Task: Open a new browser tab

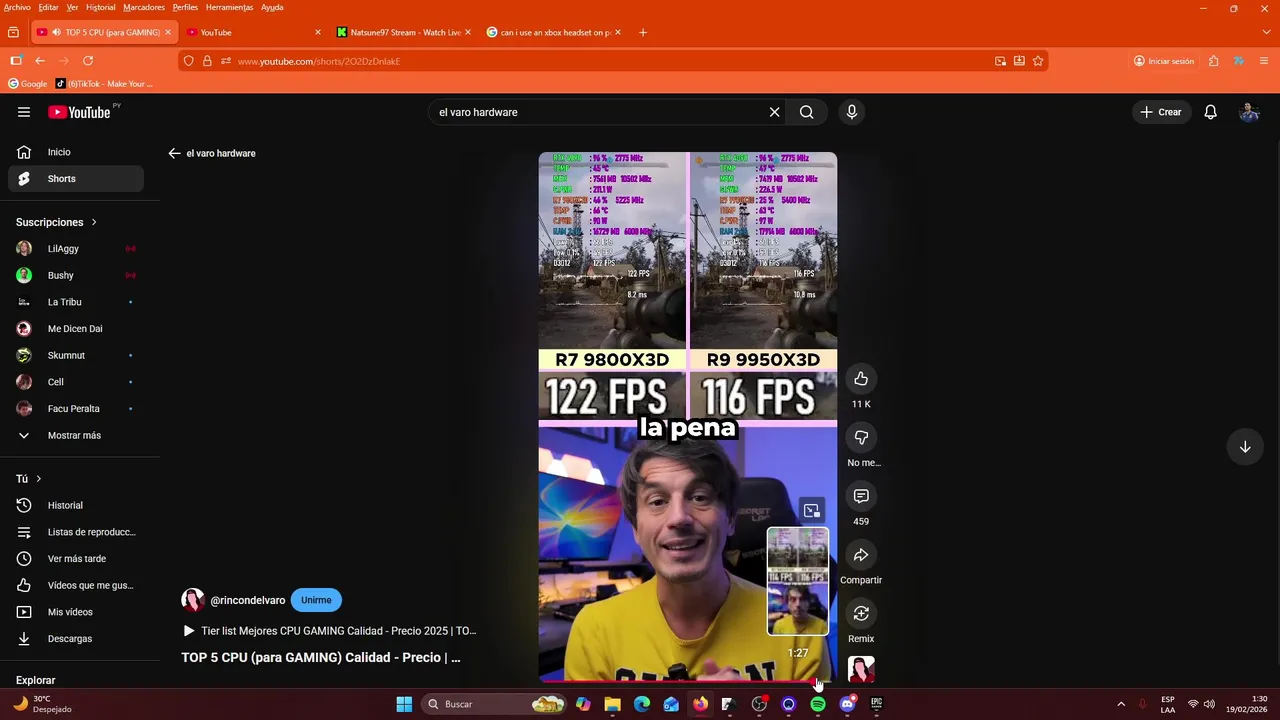Action: [643, 32]
